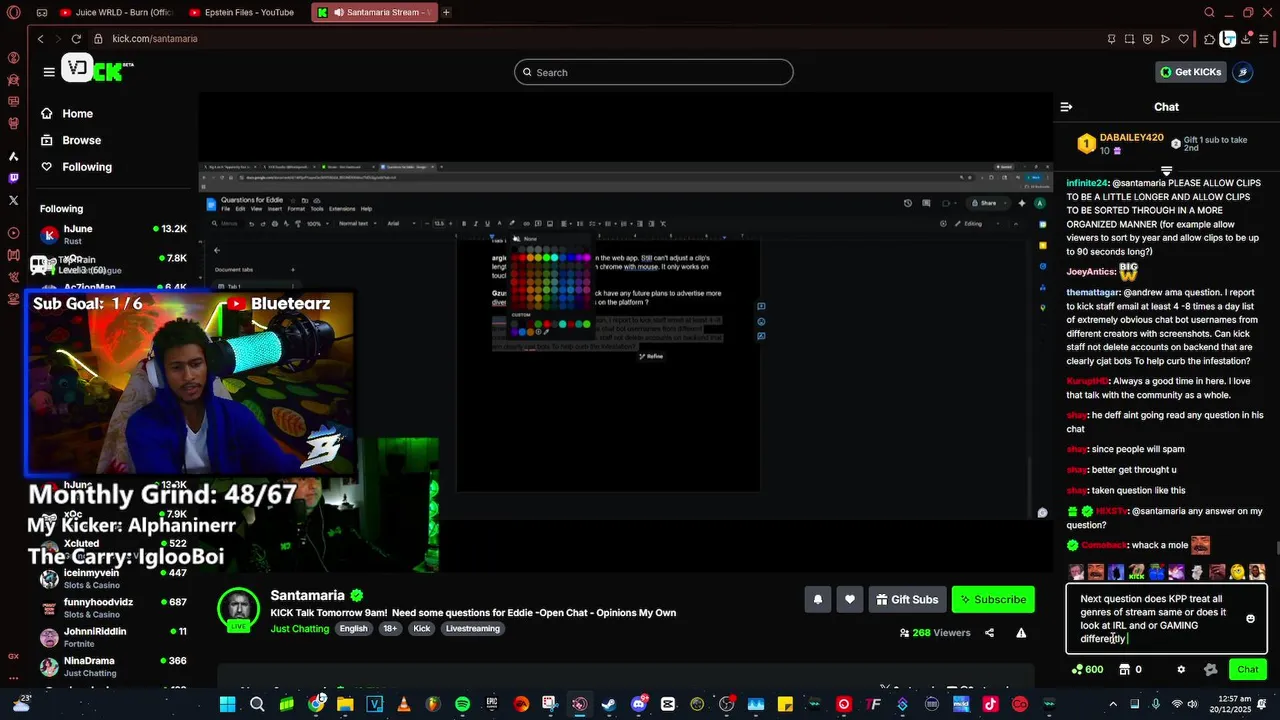
Task: Click Santamaria streamer avatar
Action: click(238, 609)
